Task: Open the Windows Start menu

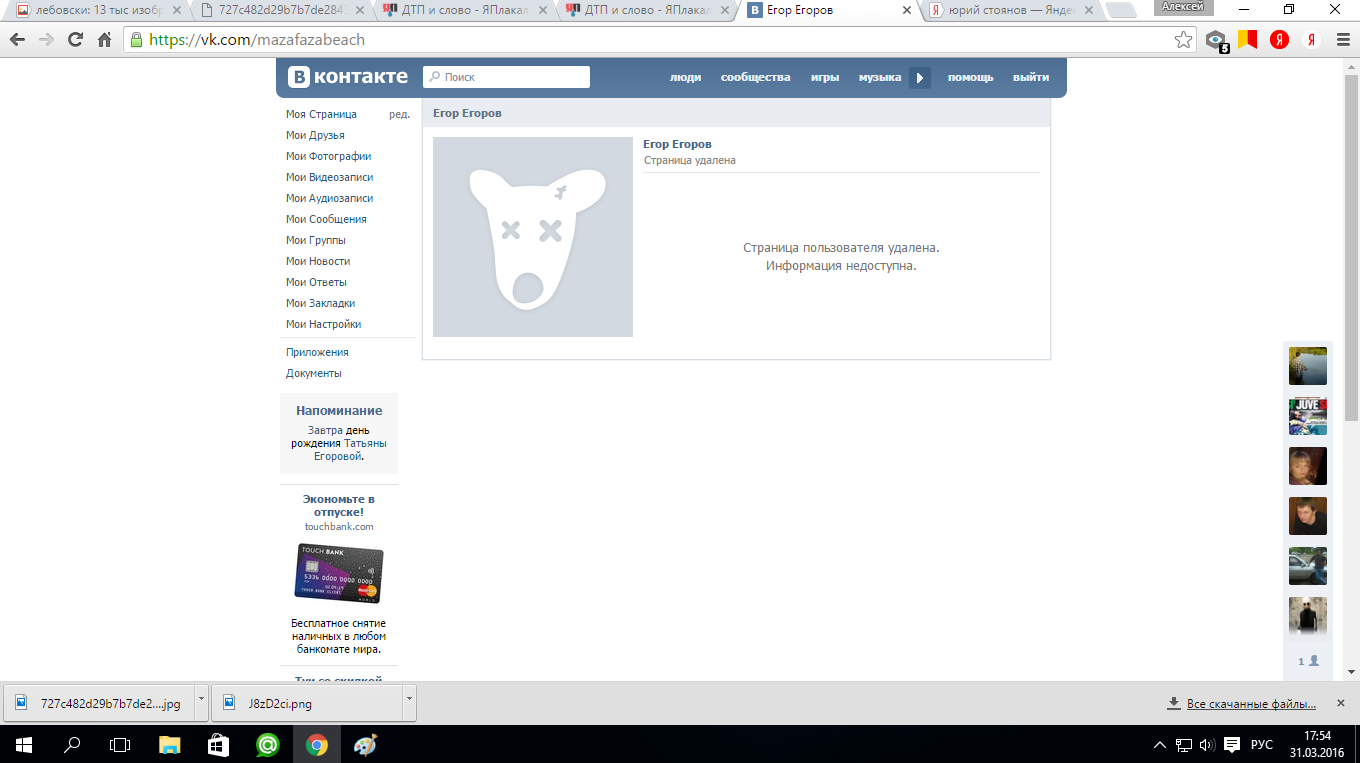Action: tap(24, 744)
